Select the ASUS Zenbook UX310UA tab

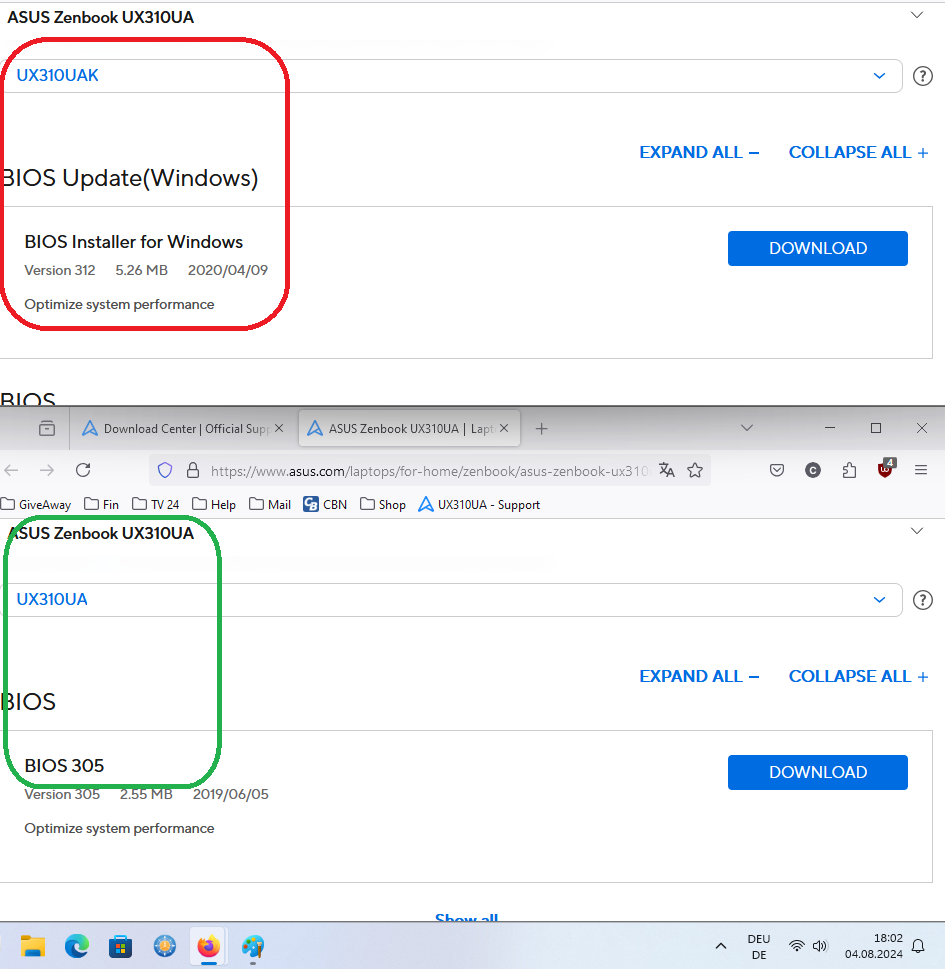[409, 428]
